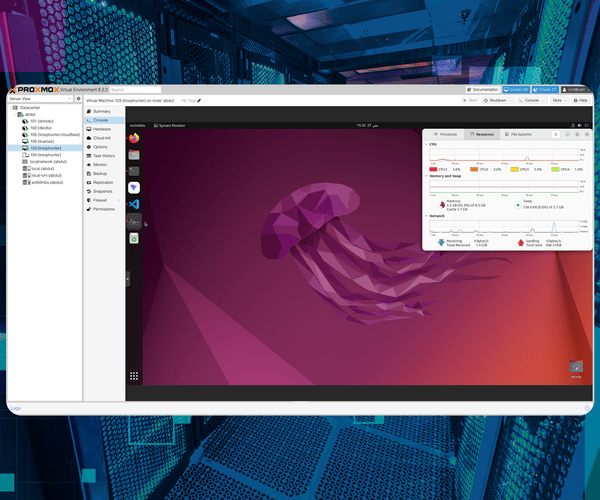Click the Swap pie chart icon

(x=518, y=205)
